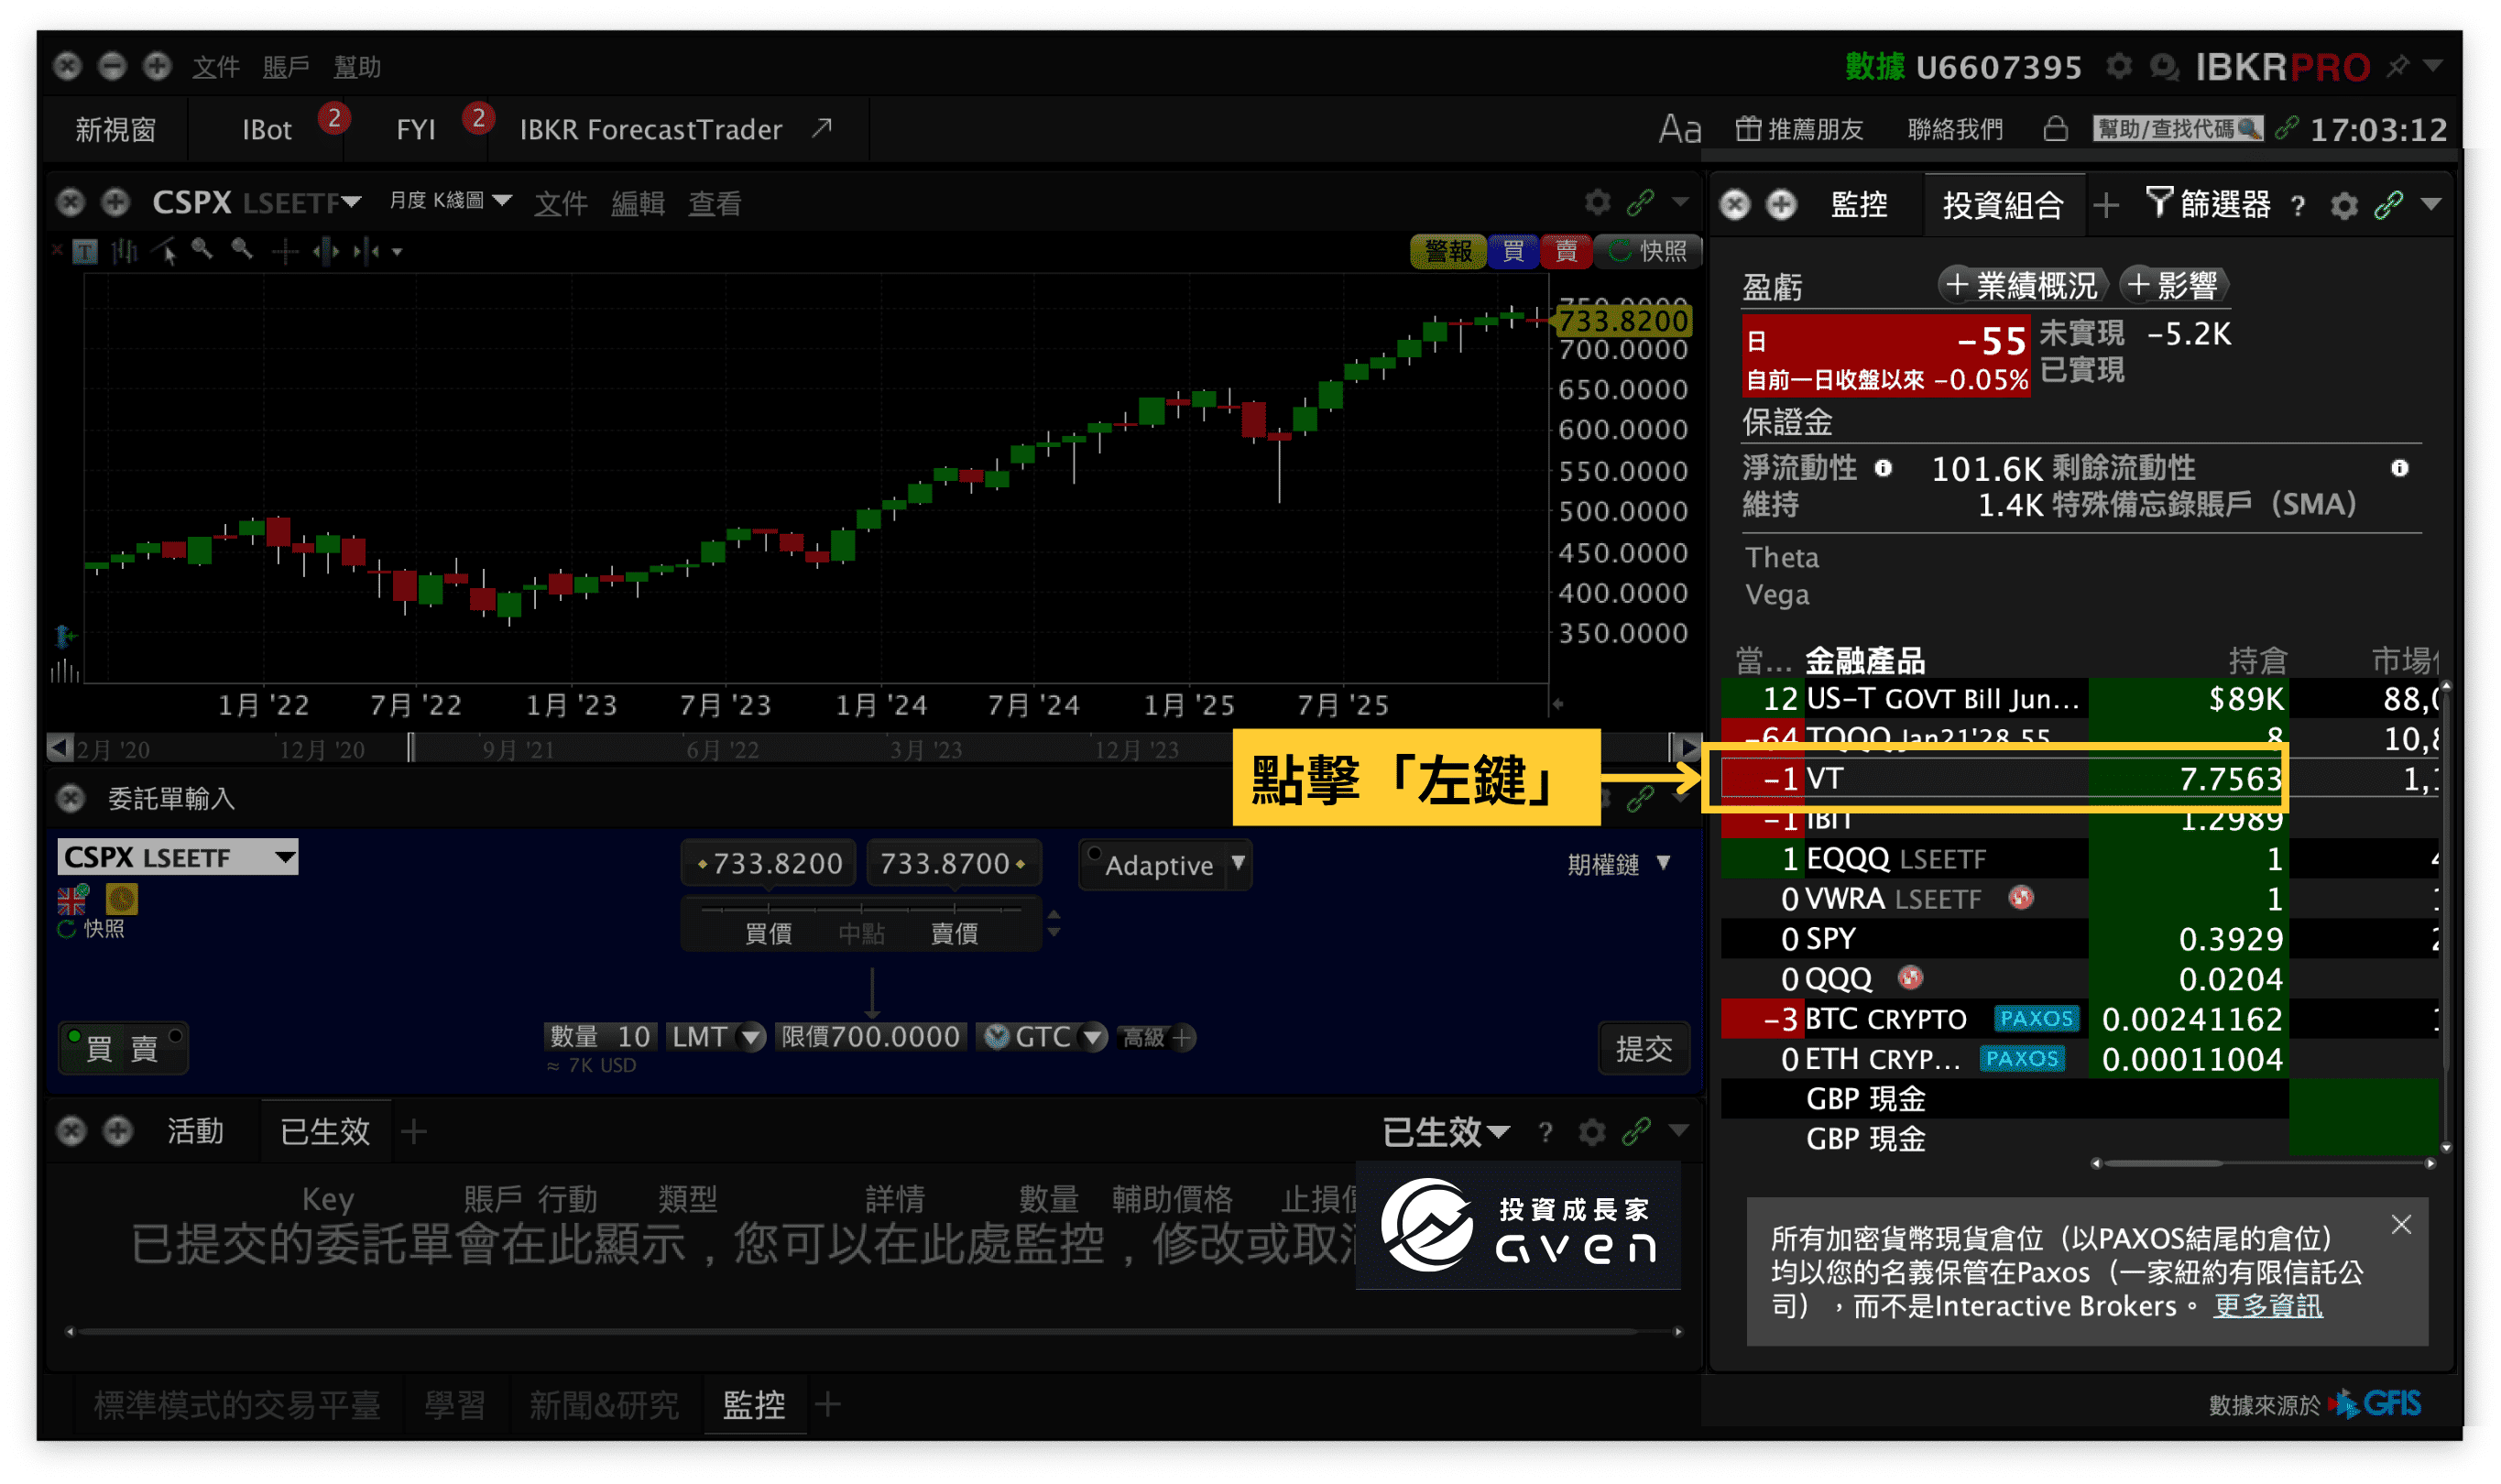Viewport: 2501px width, 1484px height.
Task: Click the green link chain icon in the chart header
Action: (x=1639, y=202)
